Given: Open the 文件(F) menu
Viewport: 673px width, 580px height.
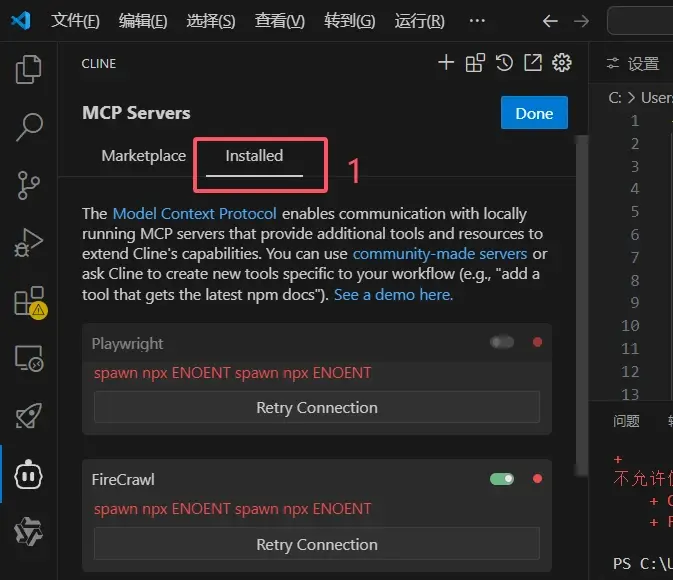Looking at the screenshot, I should tap(75, 21).
